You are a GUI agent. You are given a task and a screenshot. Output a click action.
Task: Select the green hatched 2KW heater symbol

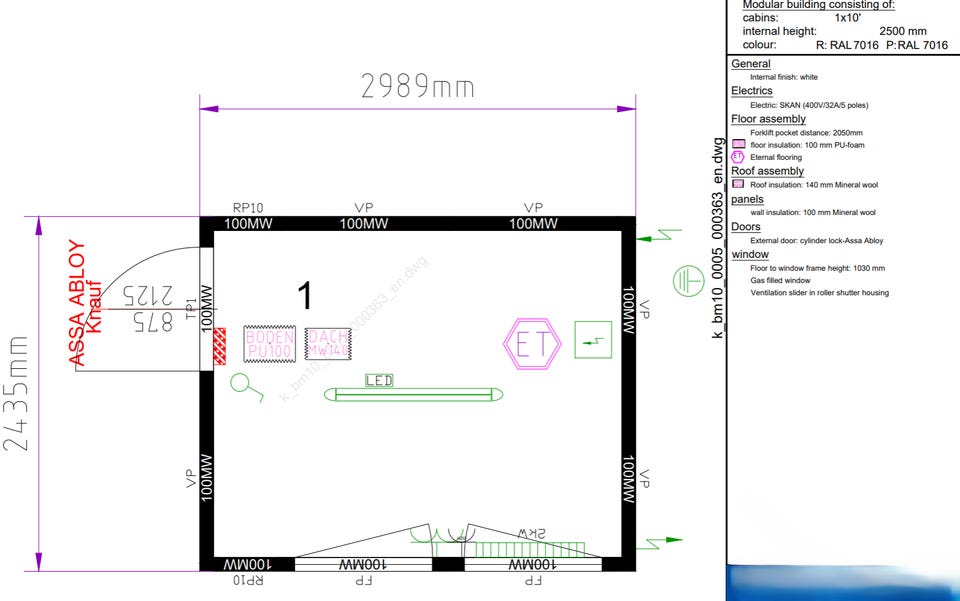[x=530, y=549]
